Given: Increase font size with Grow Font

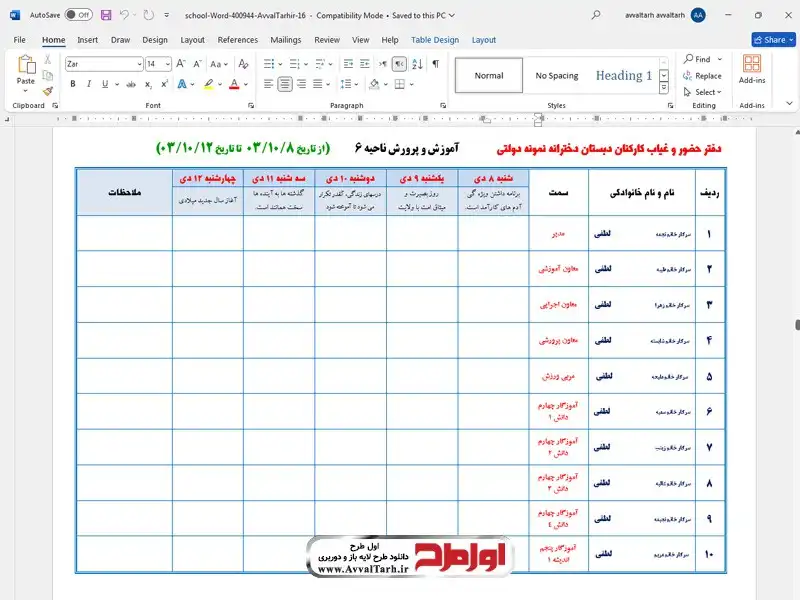Looking at the screenshot, I should tap(181, 64).
